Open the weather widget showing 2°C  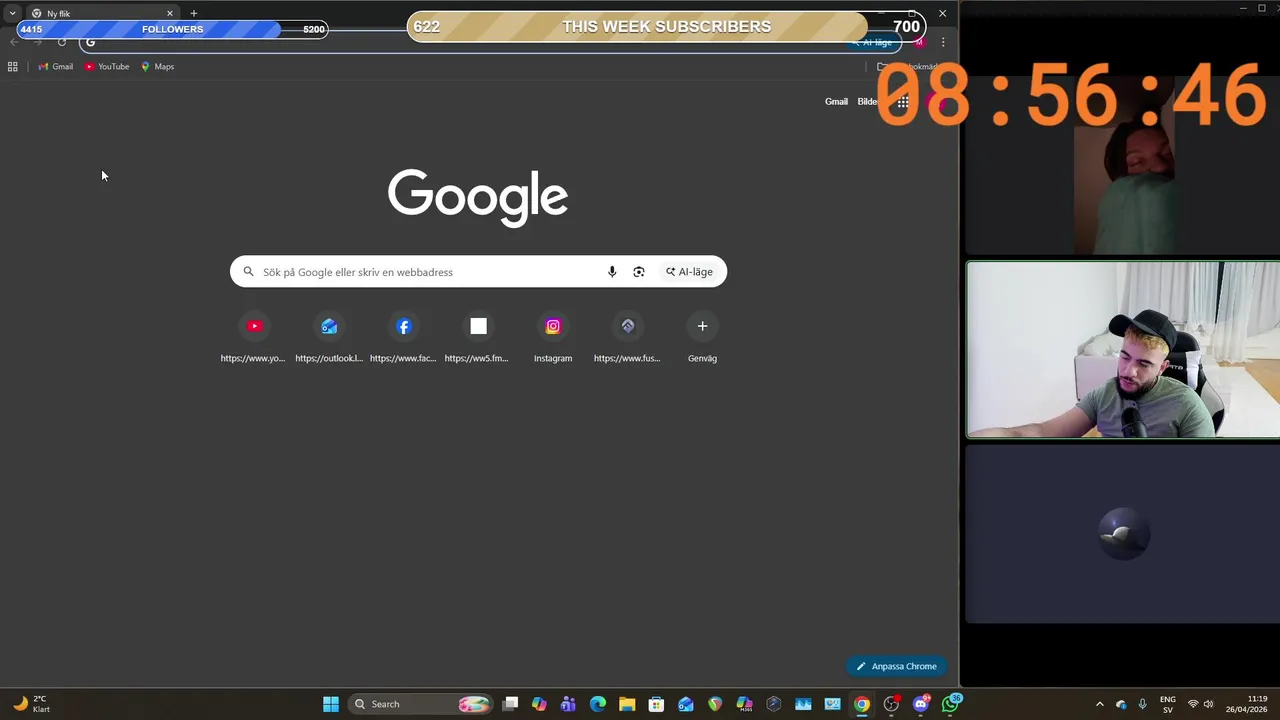point(31,704)
